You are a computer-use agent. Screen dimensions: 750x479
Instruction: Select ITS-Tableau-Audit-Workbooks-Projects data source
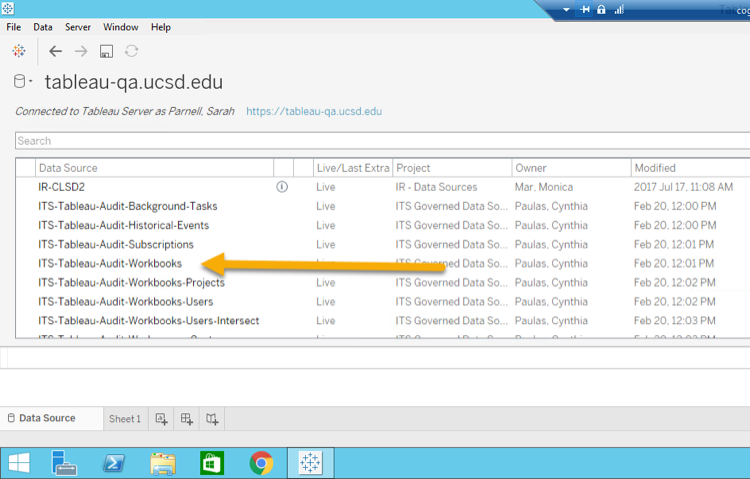click(131, 283)
